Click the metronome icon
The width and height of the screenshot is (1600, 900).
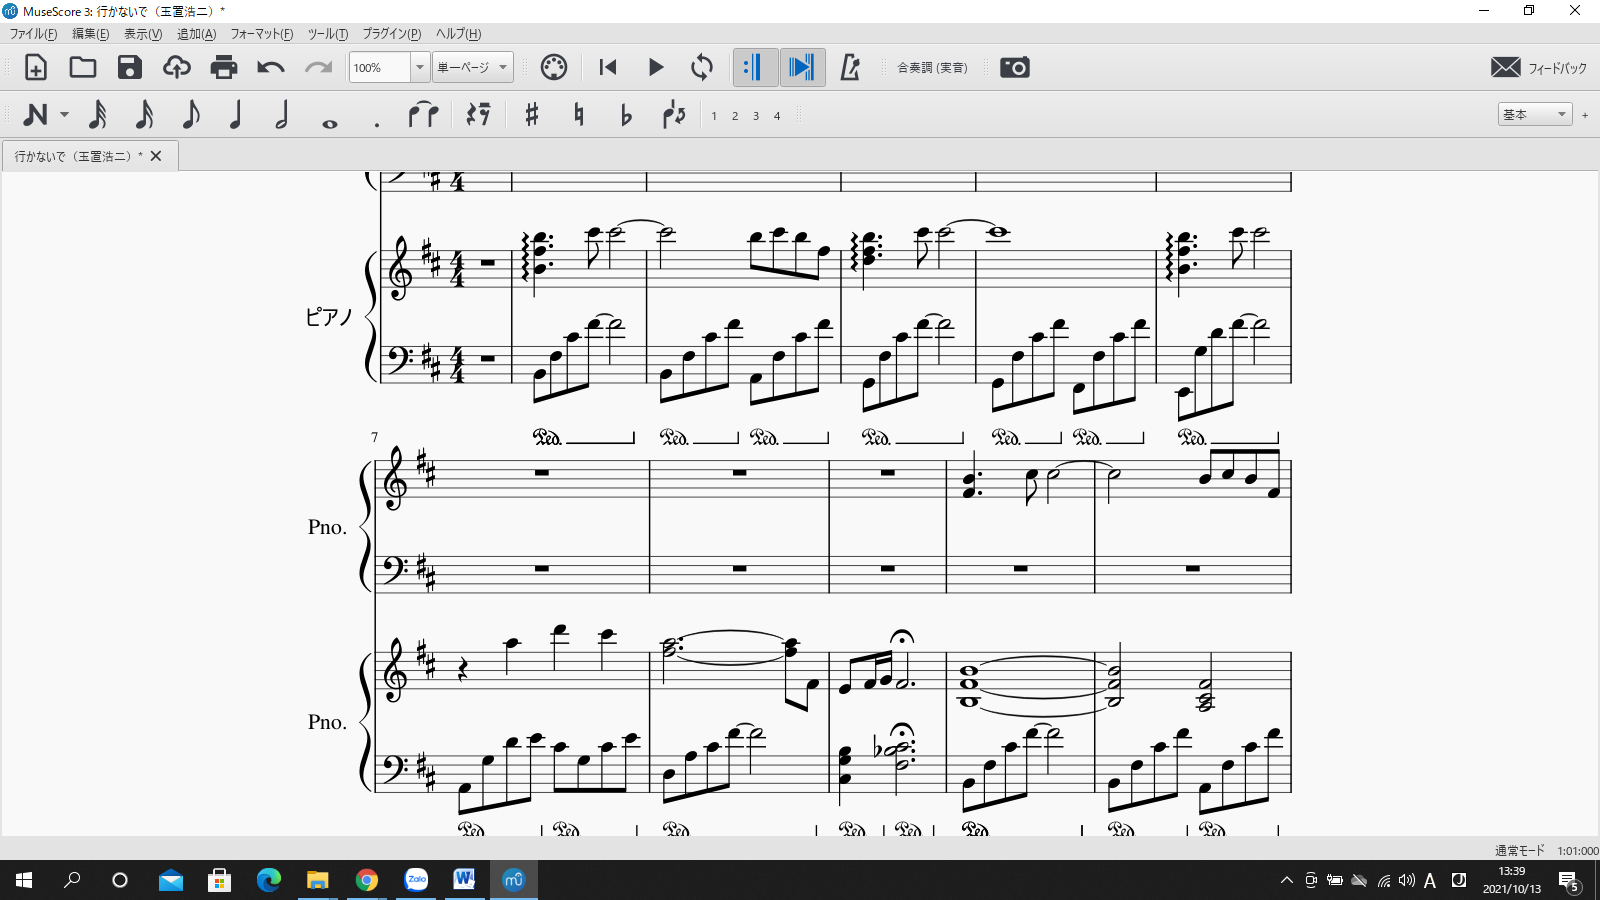pyautogui.click(x=850, y=68)
